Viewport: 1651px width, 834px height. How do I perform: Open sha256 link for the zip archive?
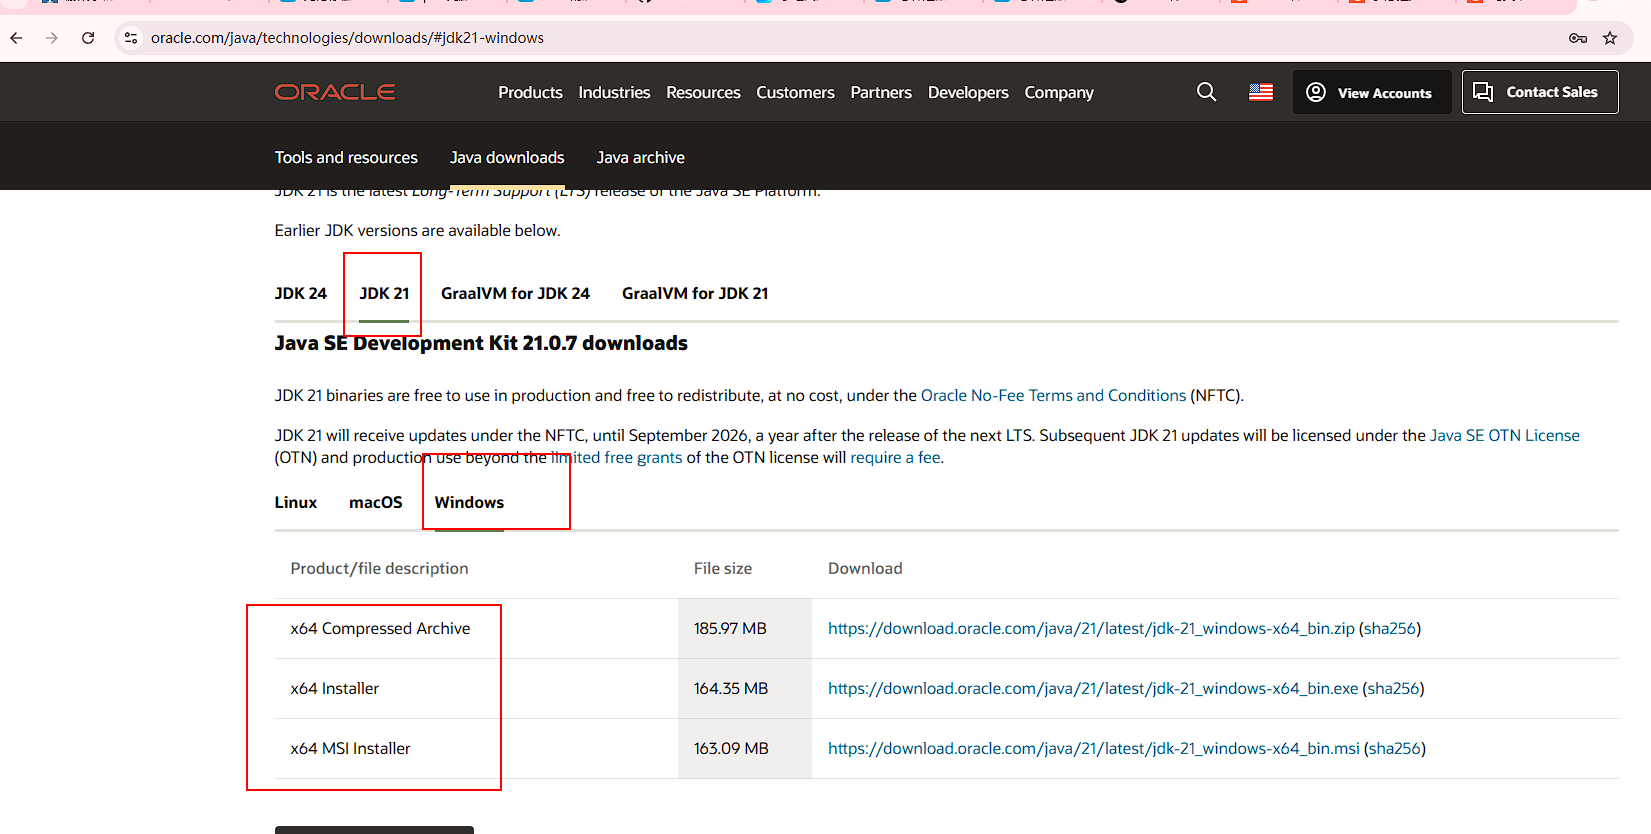(x=1390, y=628)
